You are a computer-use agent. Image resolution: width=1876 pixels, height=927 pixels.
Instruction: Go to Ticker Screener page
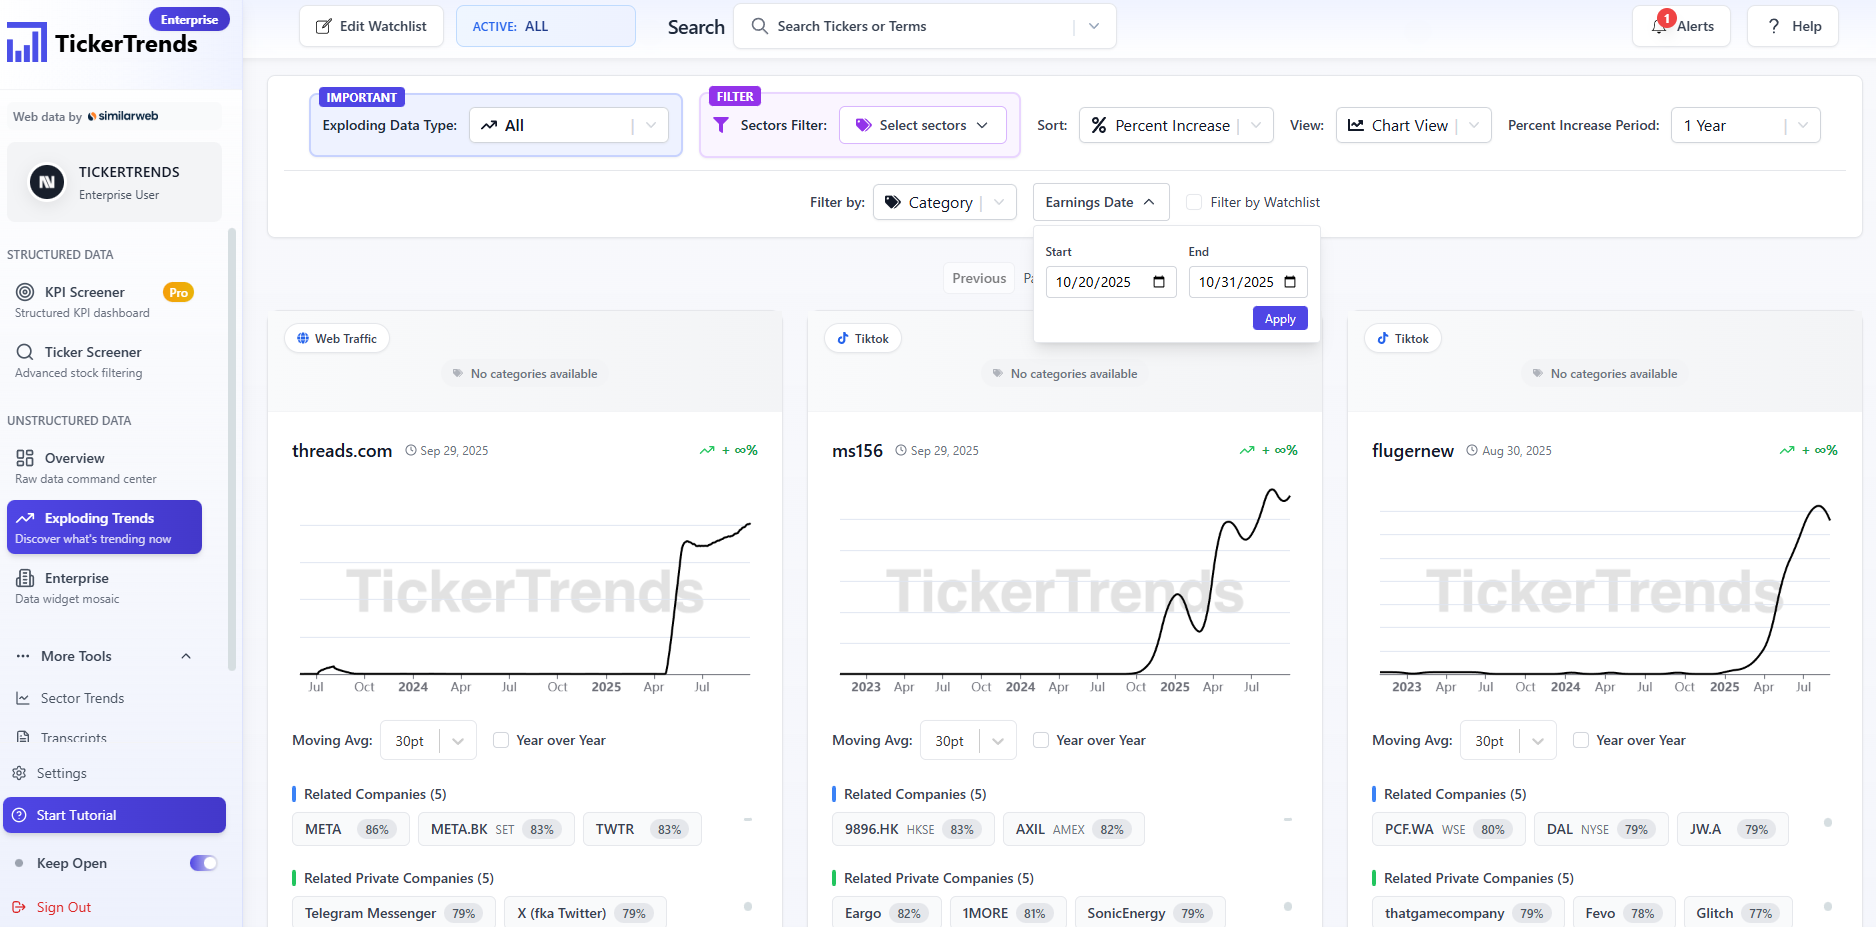(x=92, y=352)
